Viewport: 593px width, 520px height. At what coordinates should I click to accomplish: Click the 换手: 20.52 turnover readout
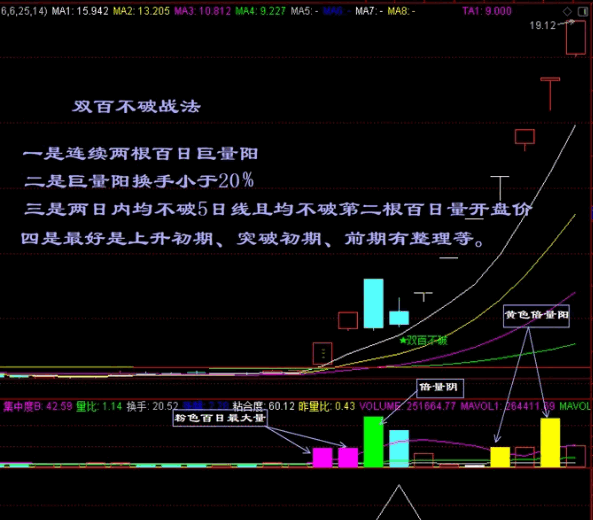pos(152,407)
